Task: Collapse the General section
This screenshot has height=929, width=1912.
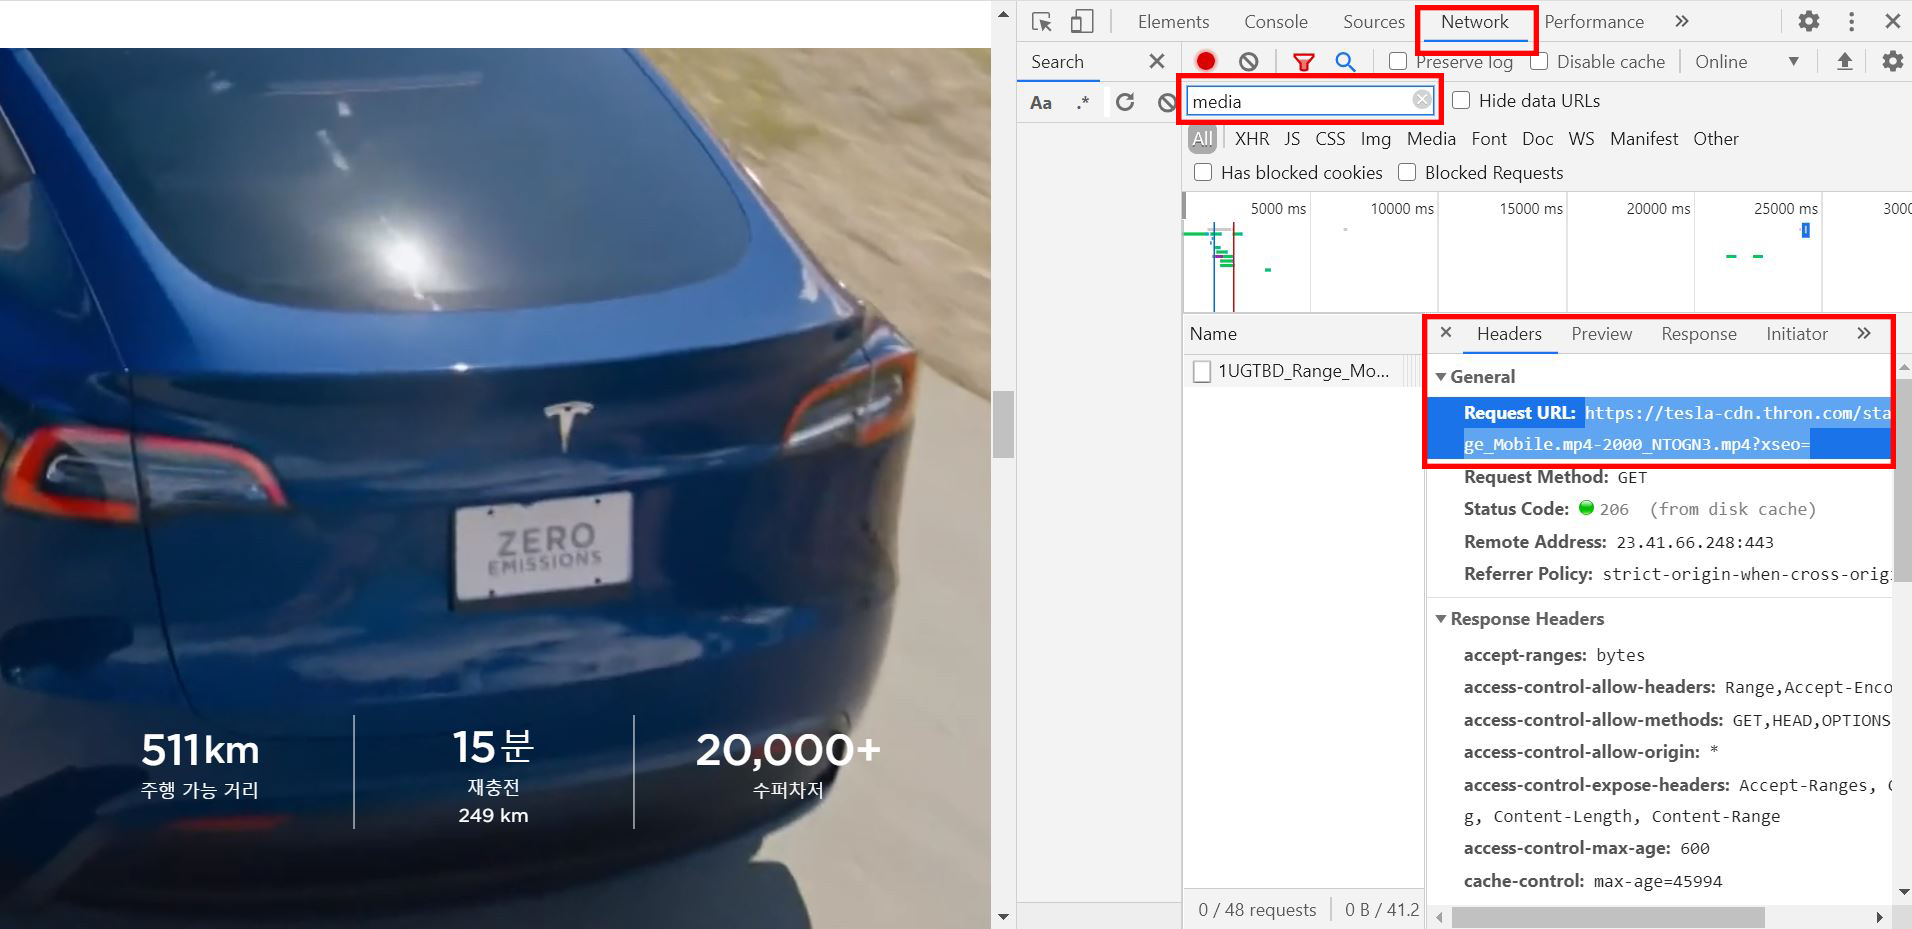Action: [x=1441, y=377]
